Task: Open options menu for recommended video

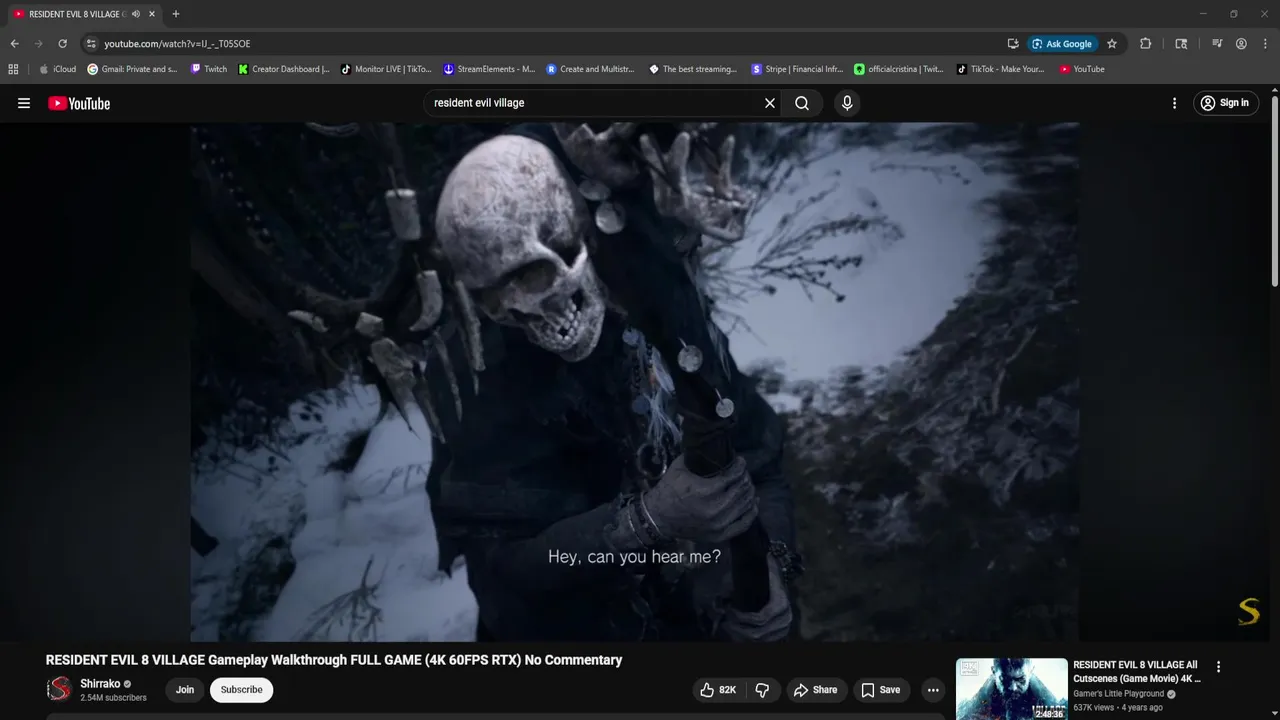Action: tap(1218, 667)
